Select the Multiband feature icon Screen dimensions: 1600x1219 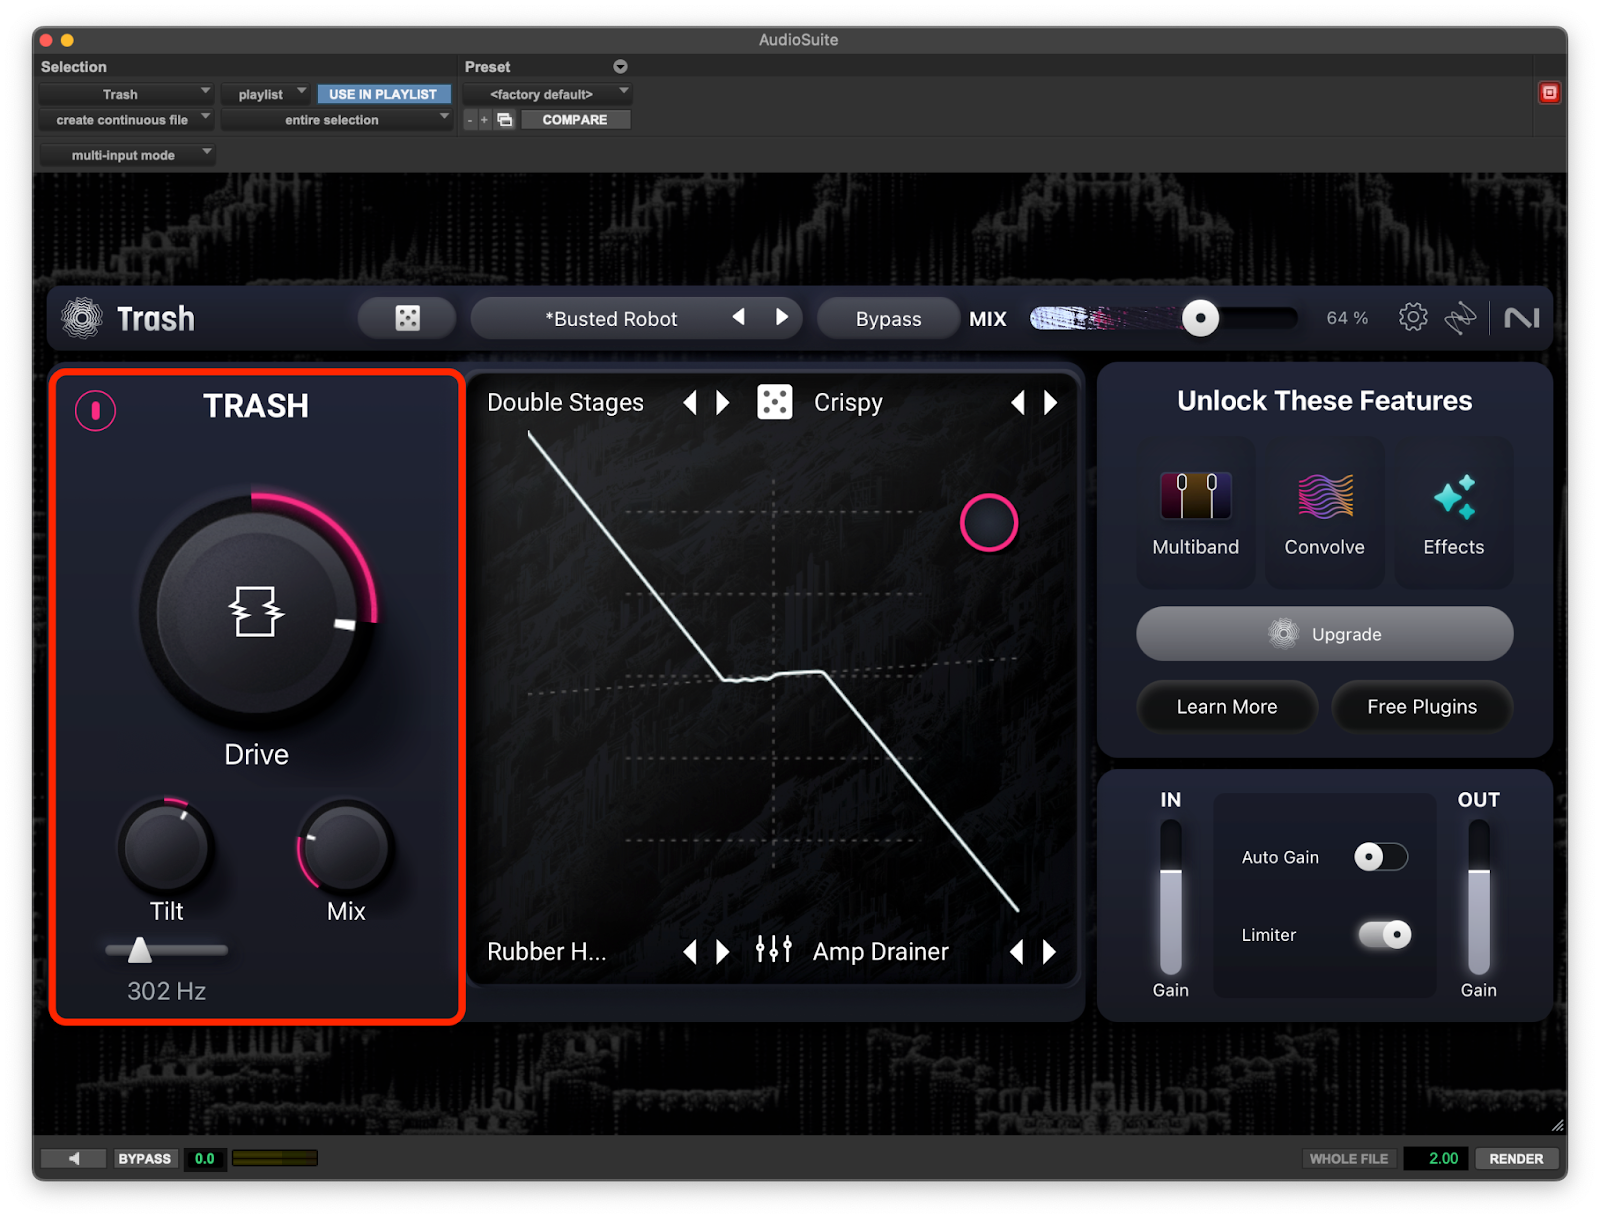1195,497
